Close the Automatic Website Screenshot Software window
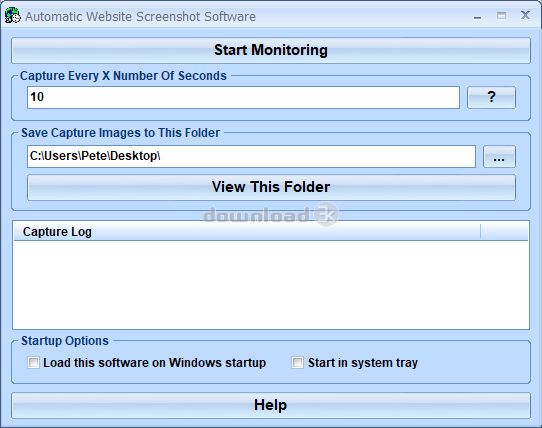This screenshot has width=542, height=428. point(525,15)
